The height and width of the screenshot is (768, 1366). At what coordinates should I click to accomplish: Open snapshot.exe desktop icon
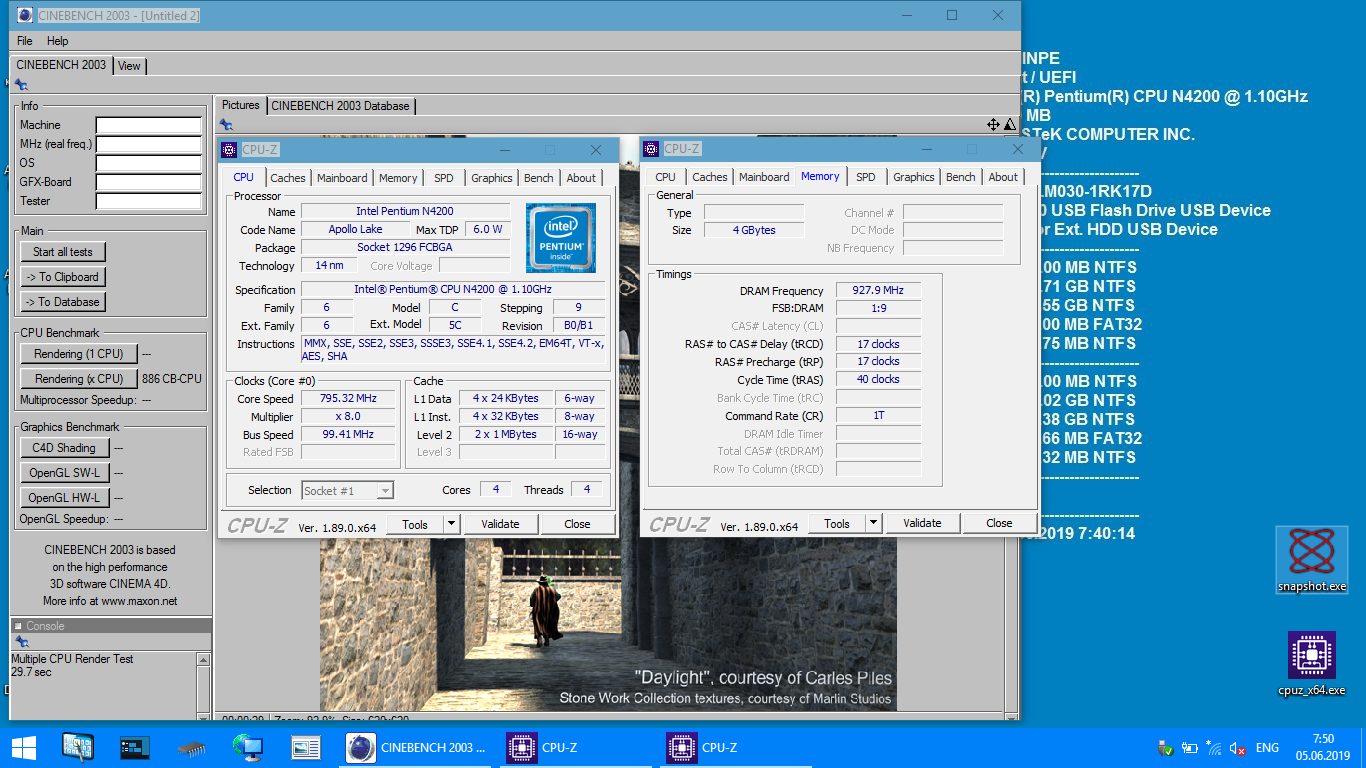pyautogui.click(x=1312, y=560)
